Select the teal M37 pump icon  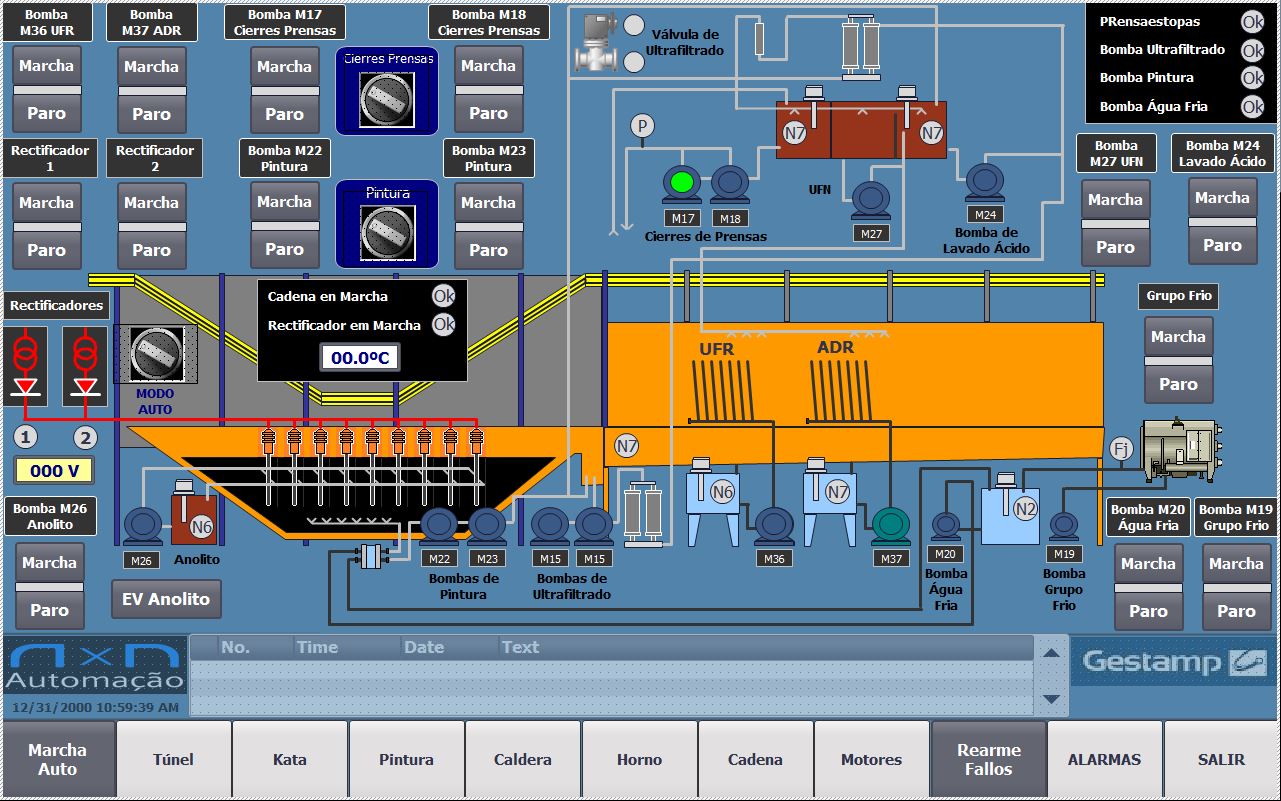[x=890, y=525]
